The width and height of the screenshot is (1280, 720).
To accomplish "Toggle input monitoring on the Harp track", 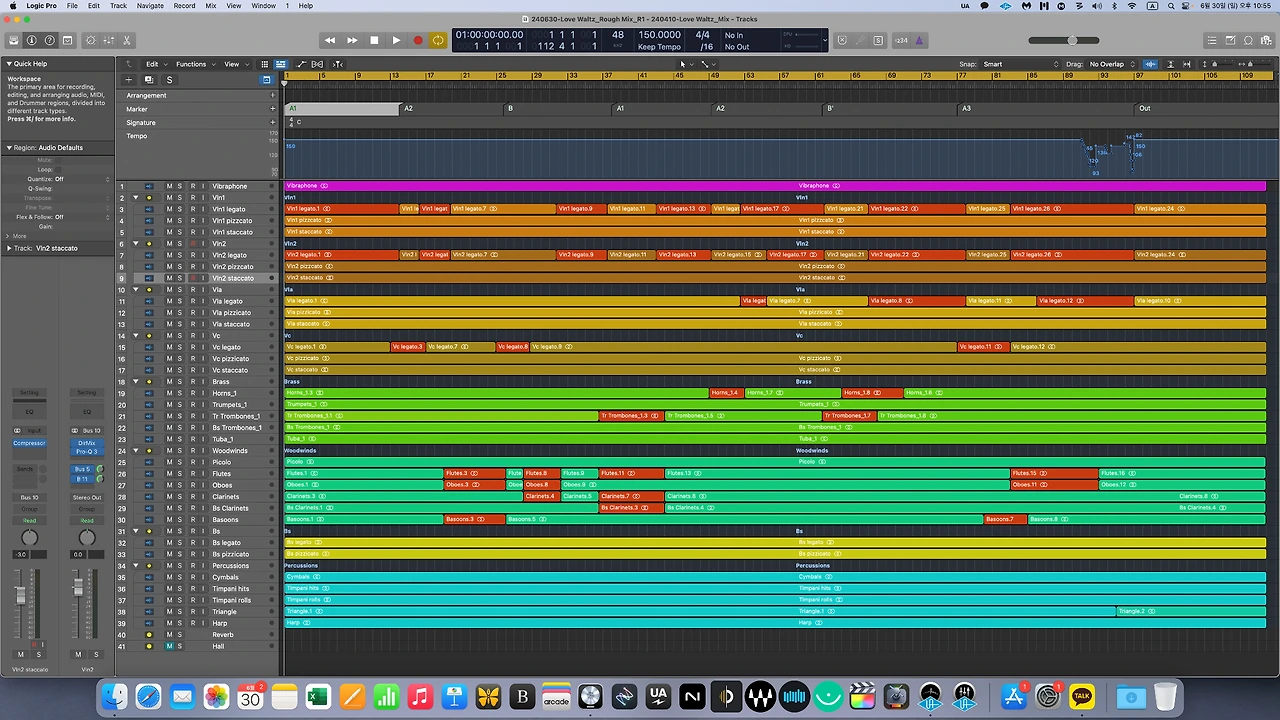I will tap(203, 623).
